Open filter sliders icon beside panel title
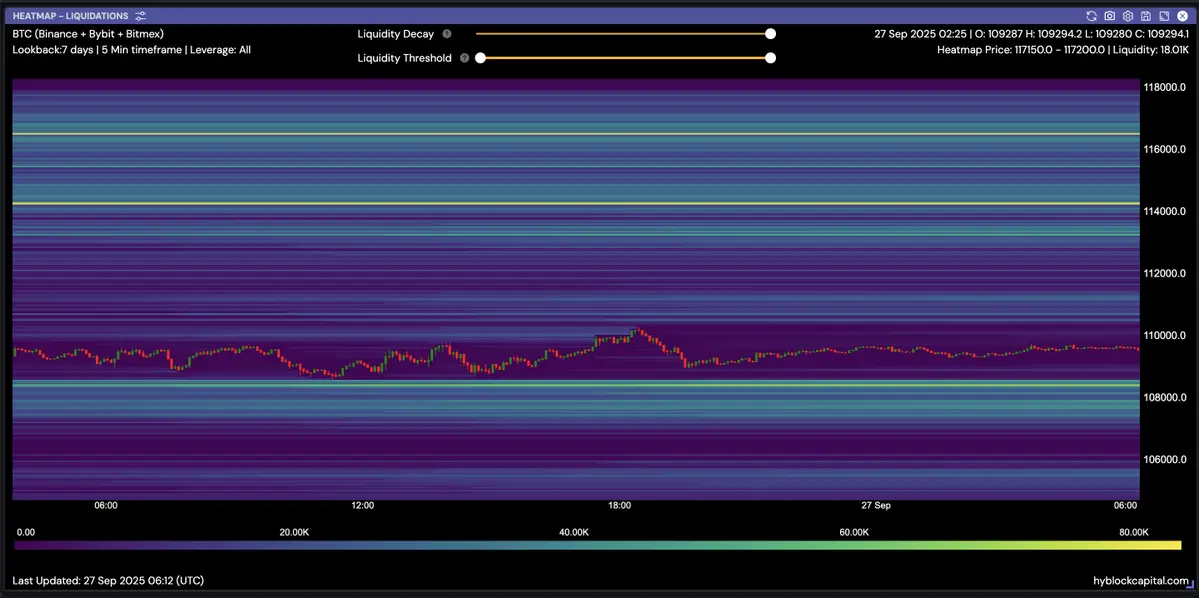This screenshot has width=1199, height=598. click(141, 16)
